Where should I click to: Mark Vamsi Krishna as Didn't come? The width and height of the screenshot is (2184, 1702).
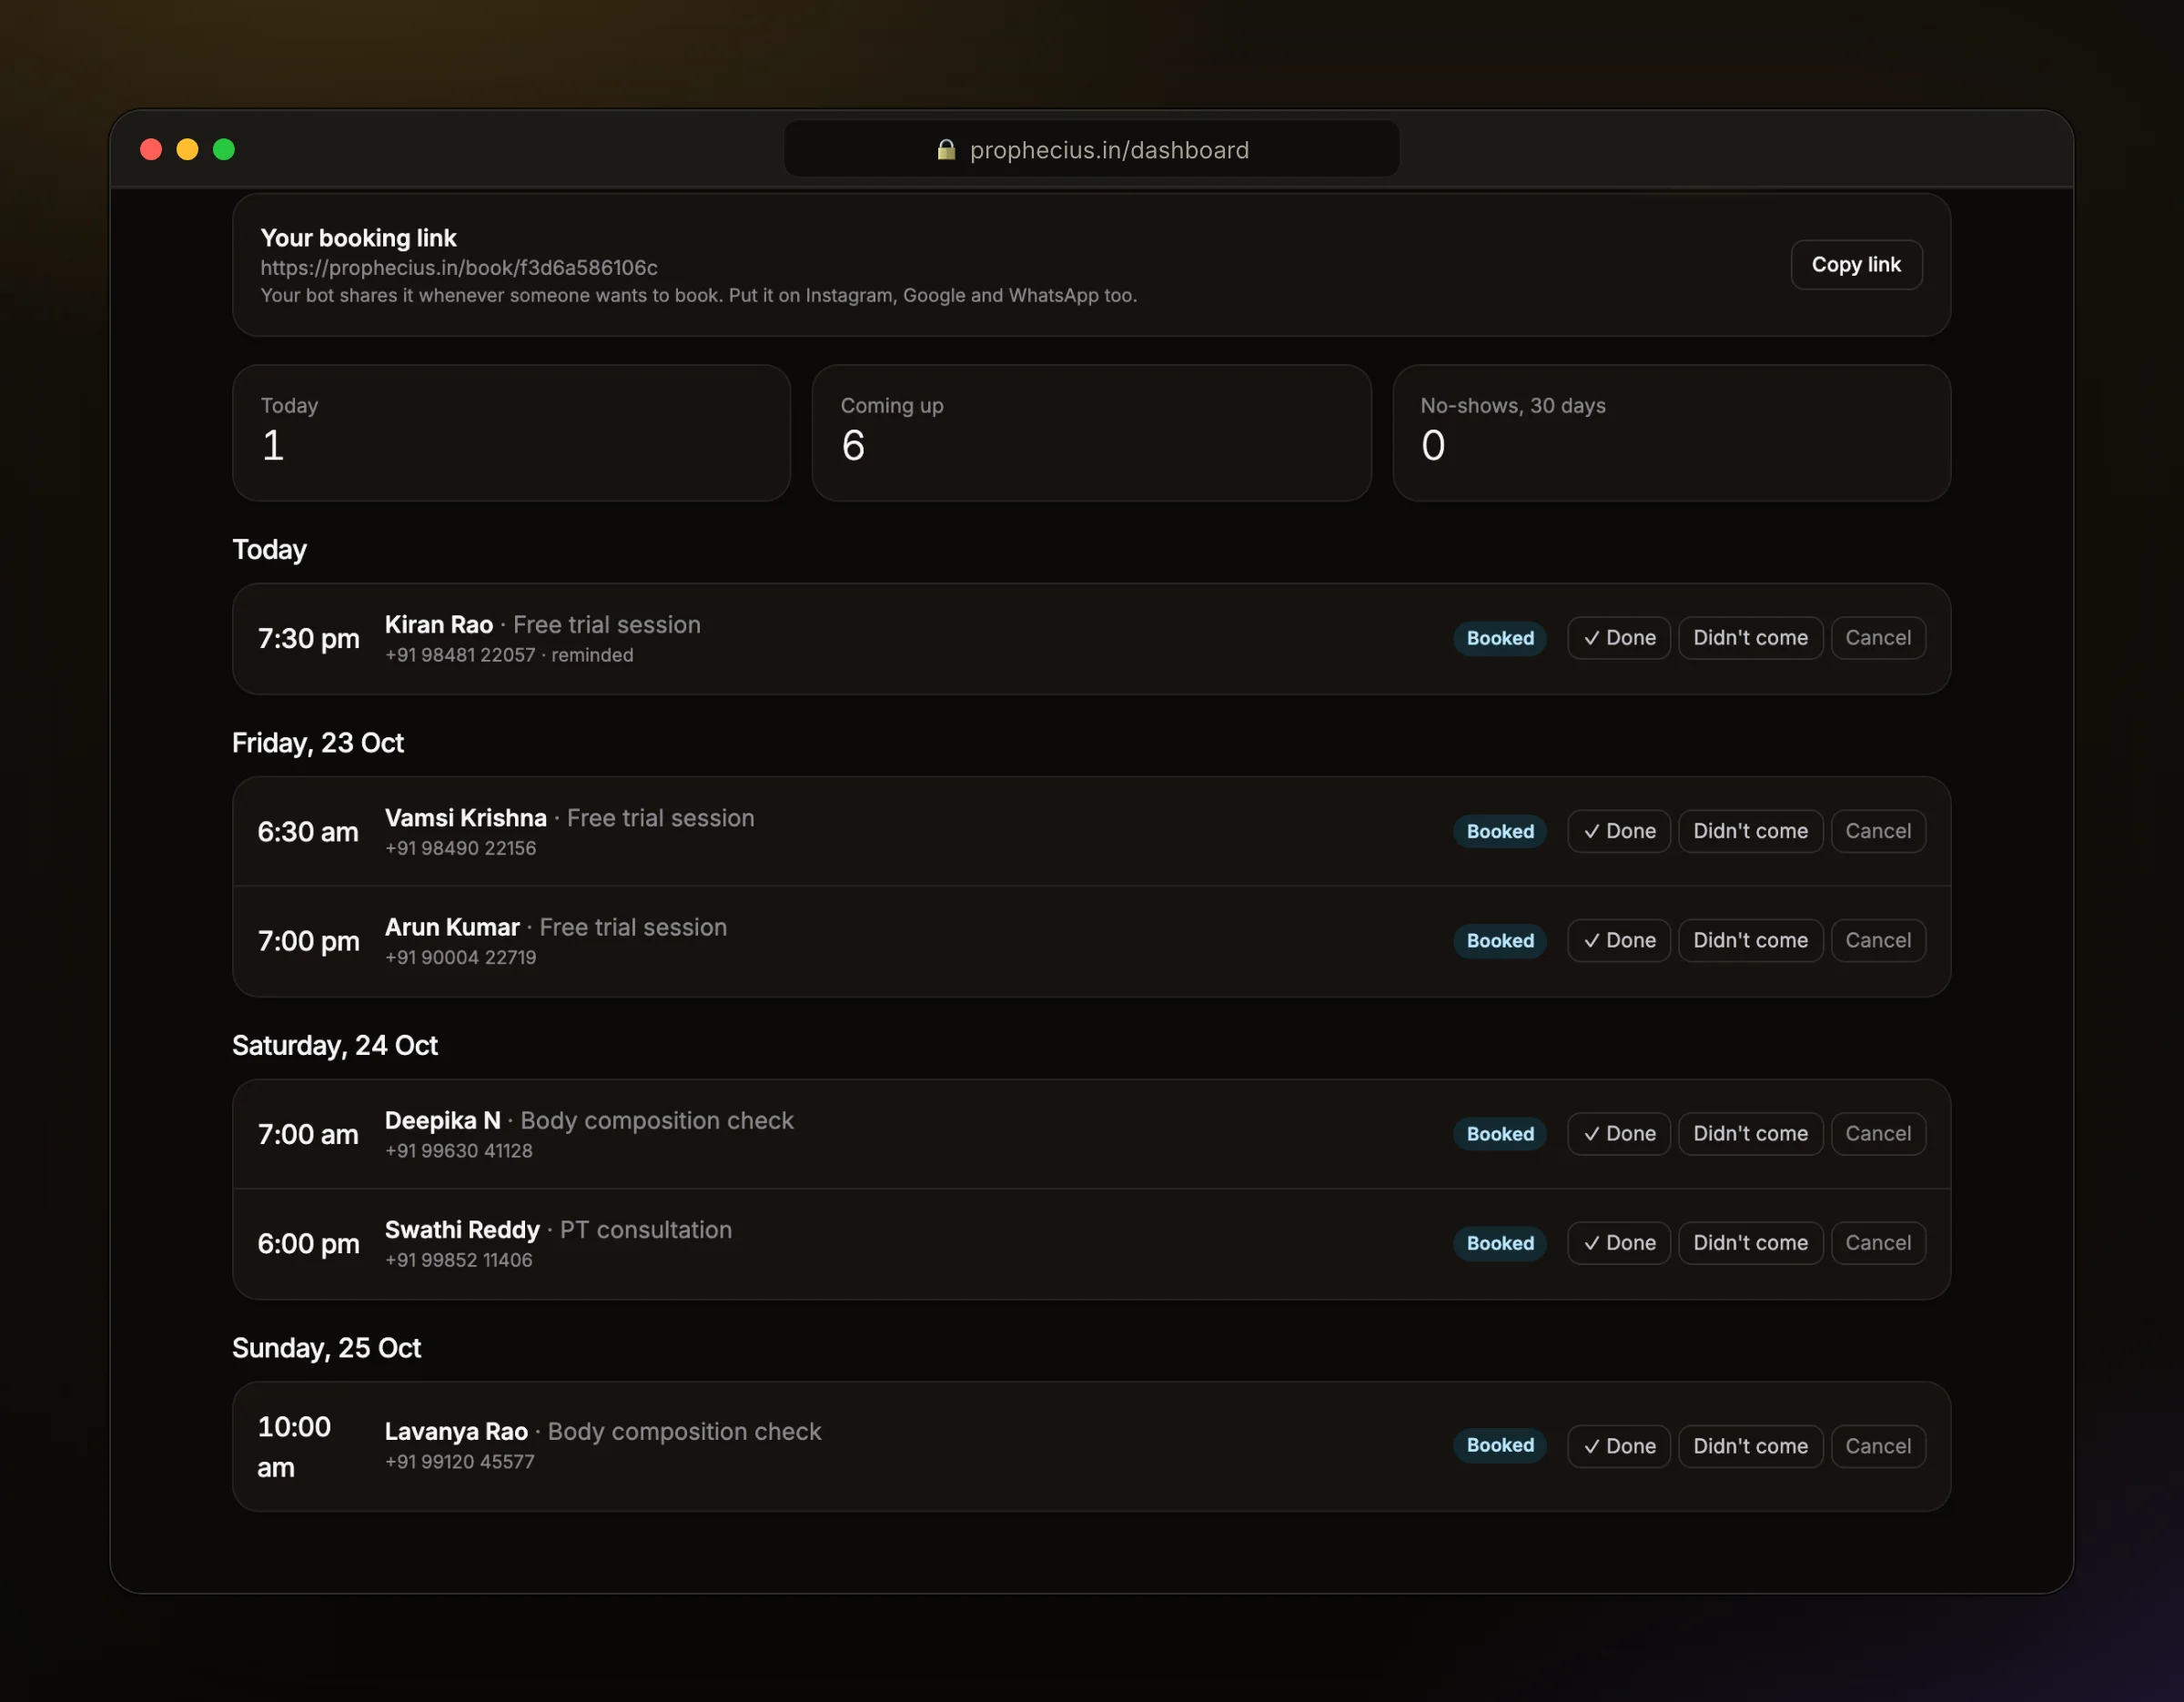(x=1750, y=831)
